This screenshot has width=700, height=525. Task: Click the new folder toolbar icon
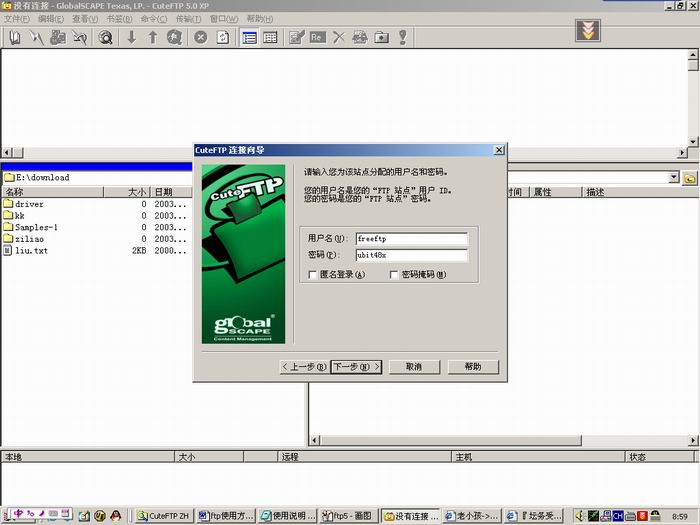coord(381,38)
